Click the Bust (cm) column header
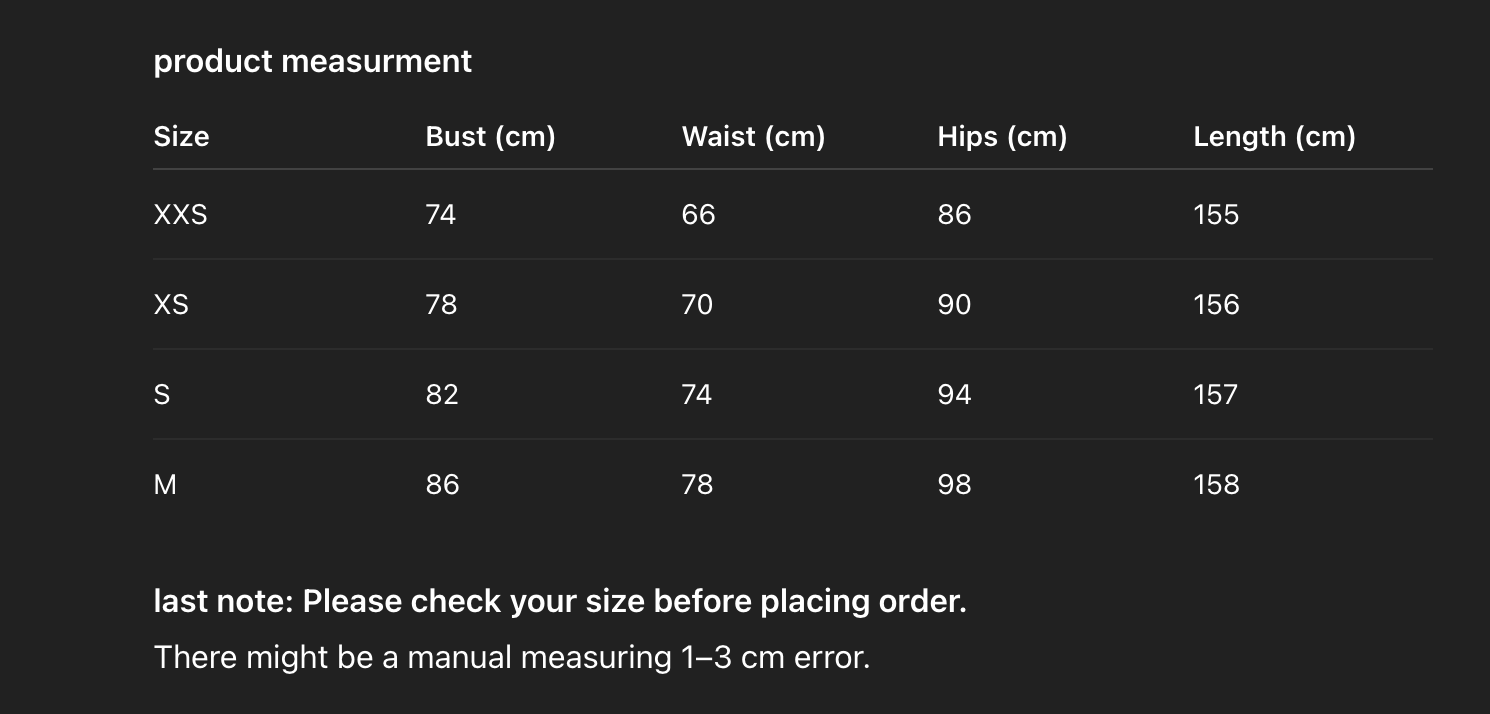This screenshot has width=1490, height=714. point(490,136)
